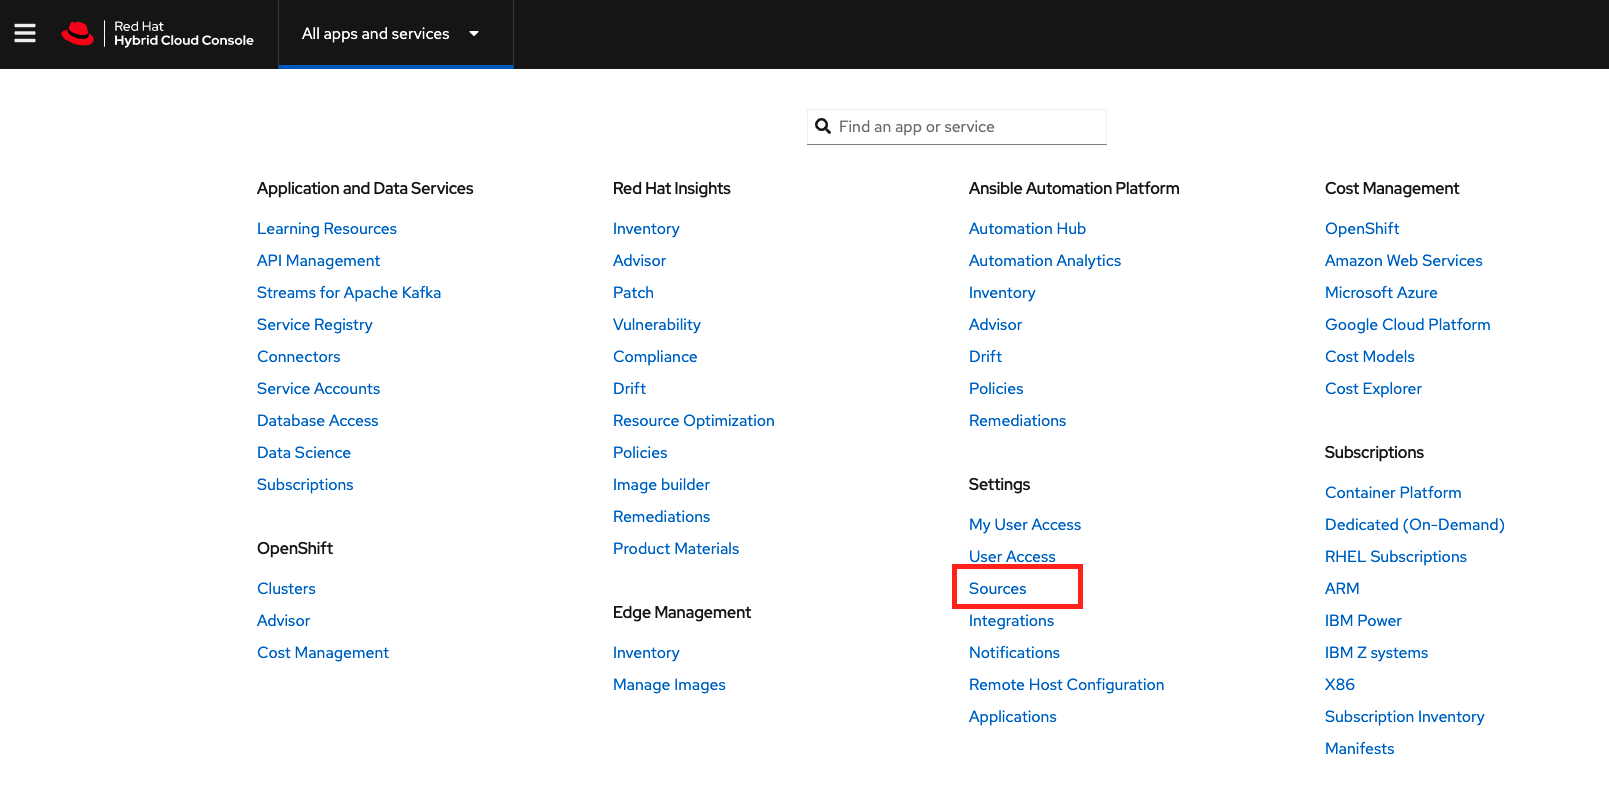
Task: Open Automation Analytics
Action: [x=1045, y=261]
